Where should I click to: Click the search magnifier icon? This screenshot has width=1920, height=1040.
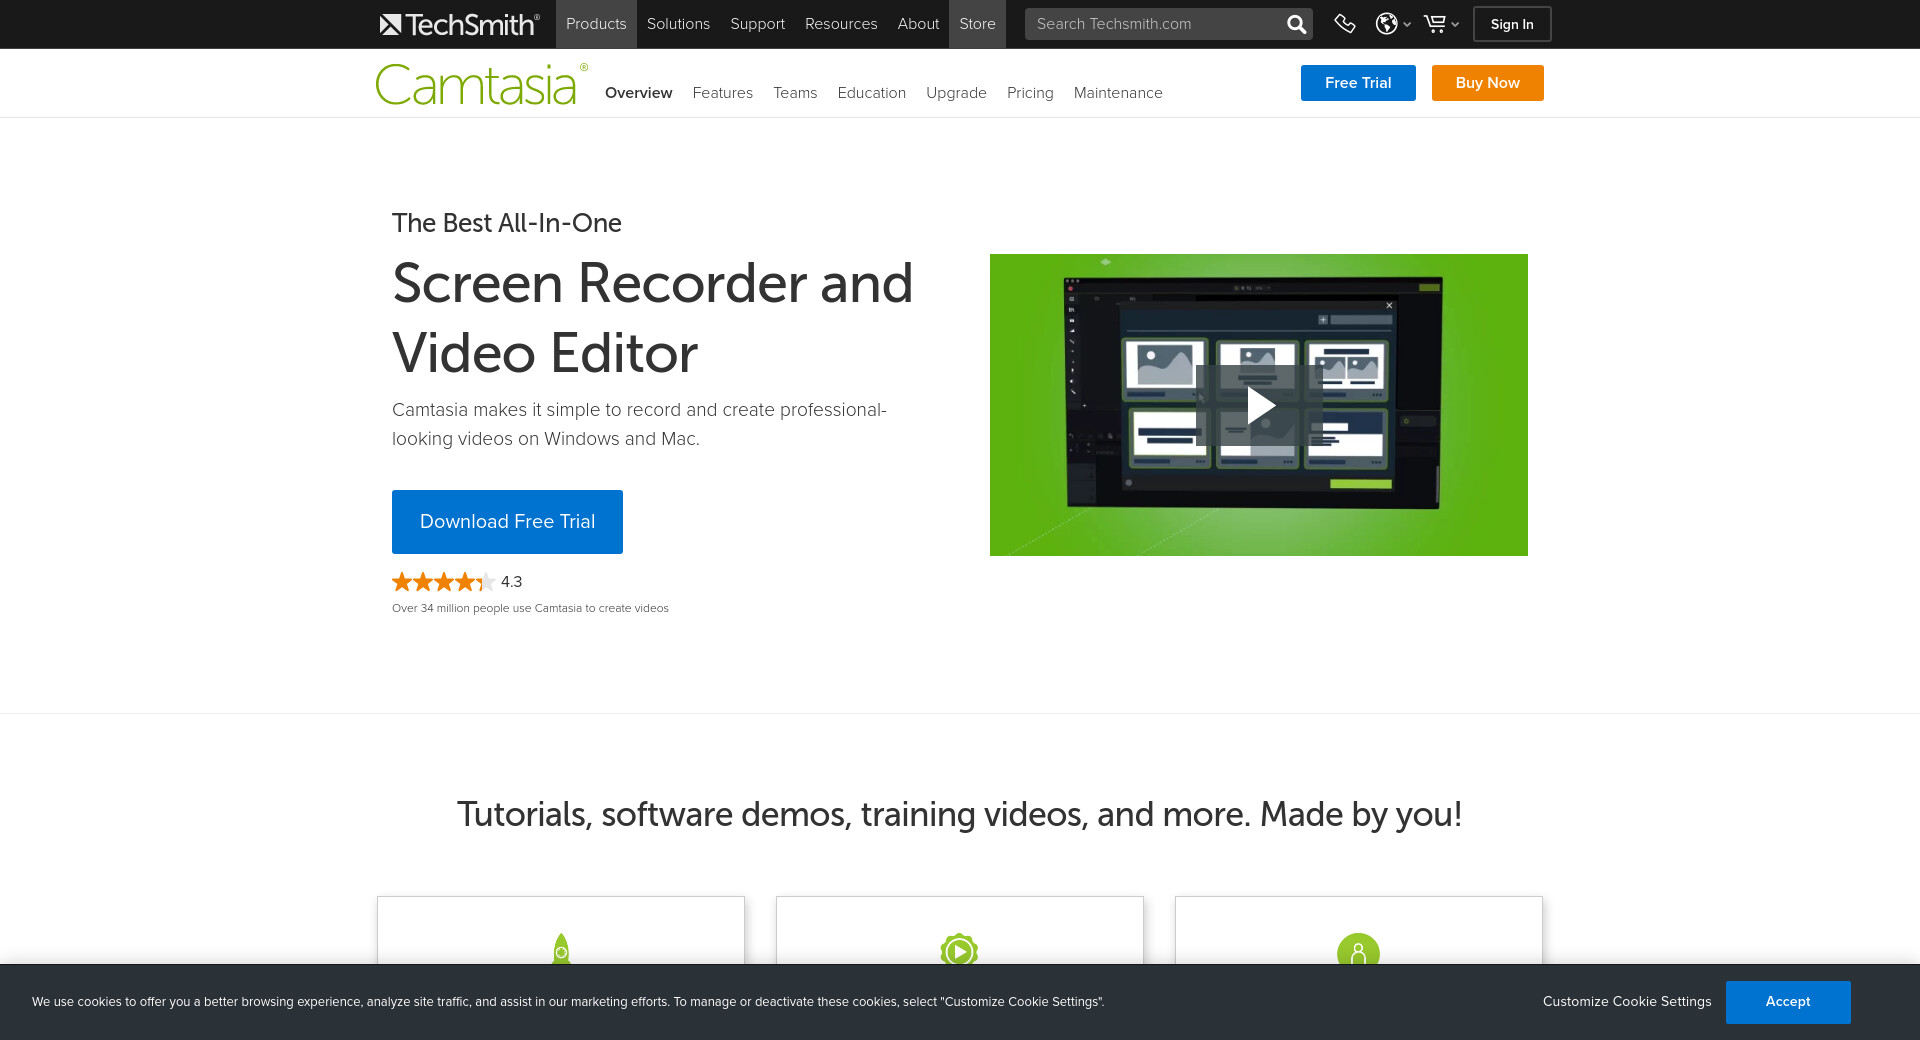[1296, 24]
